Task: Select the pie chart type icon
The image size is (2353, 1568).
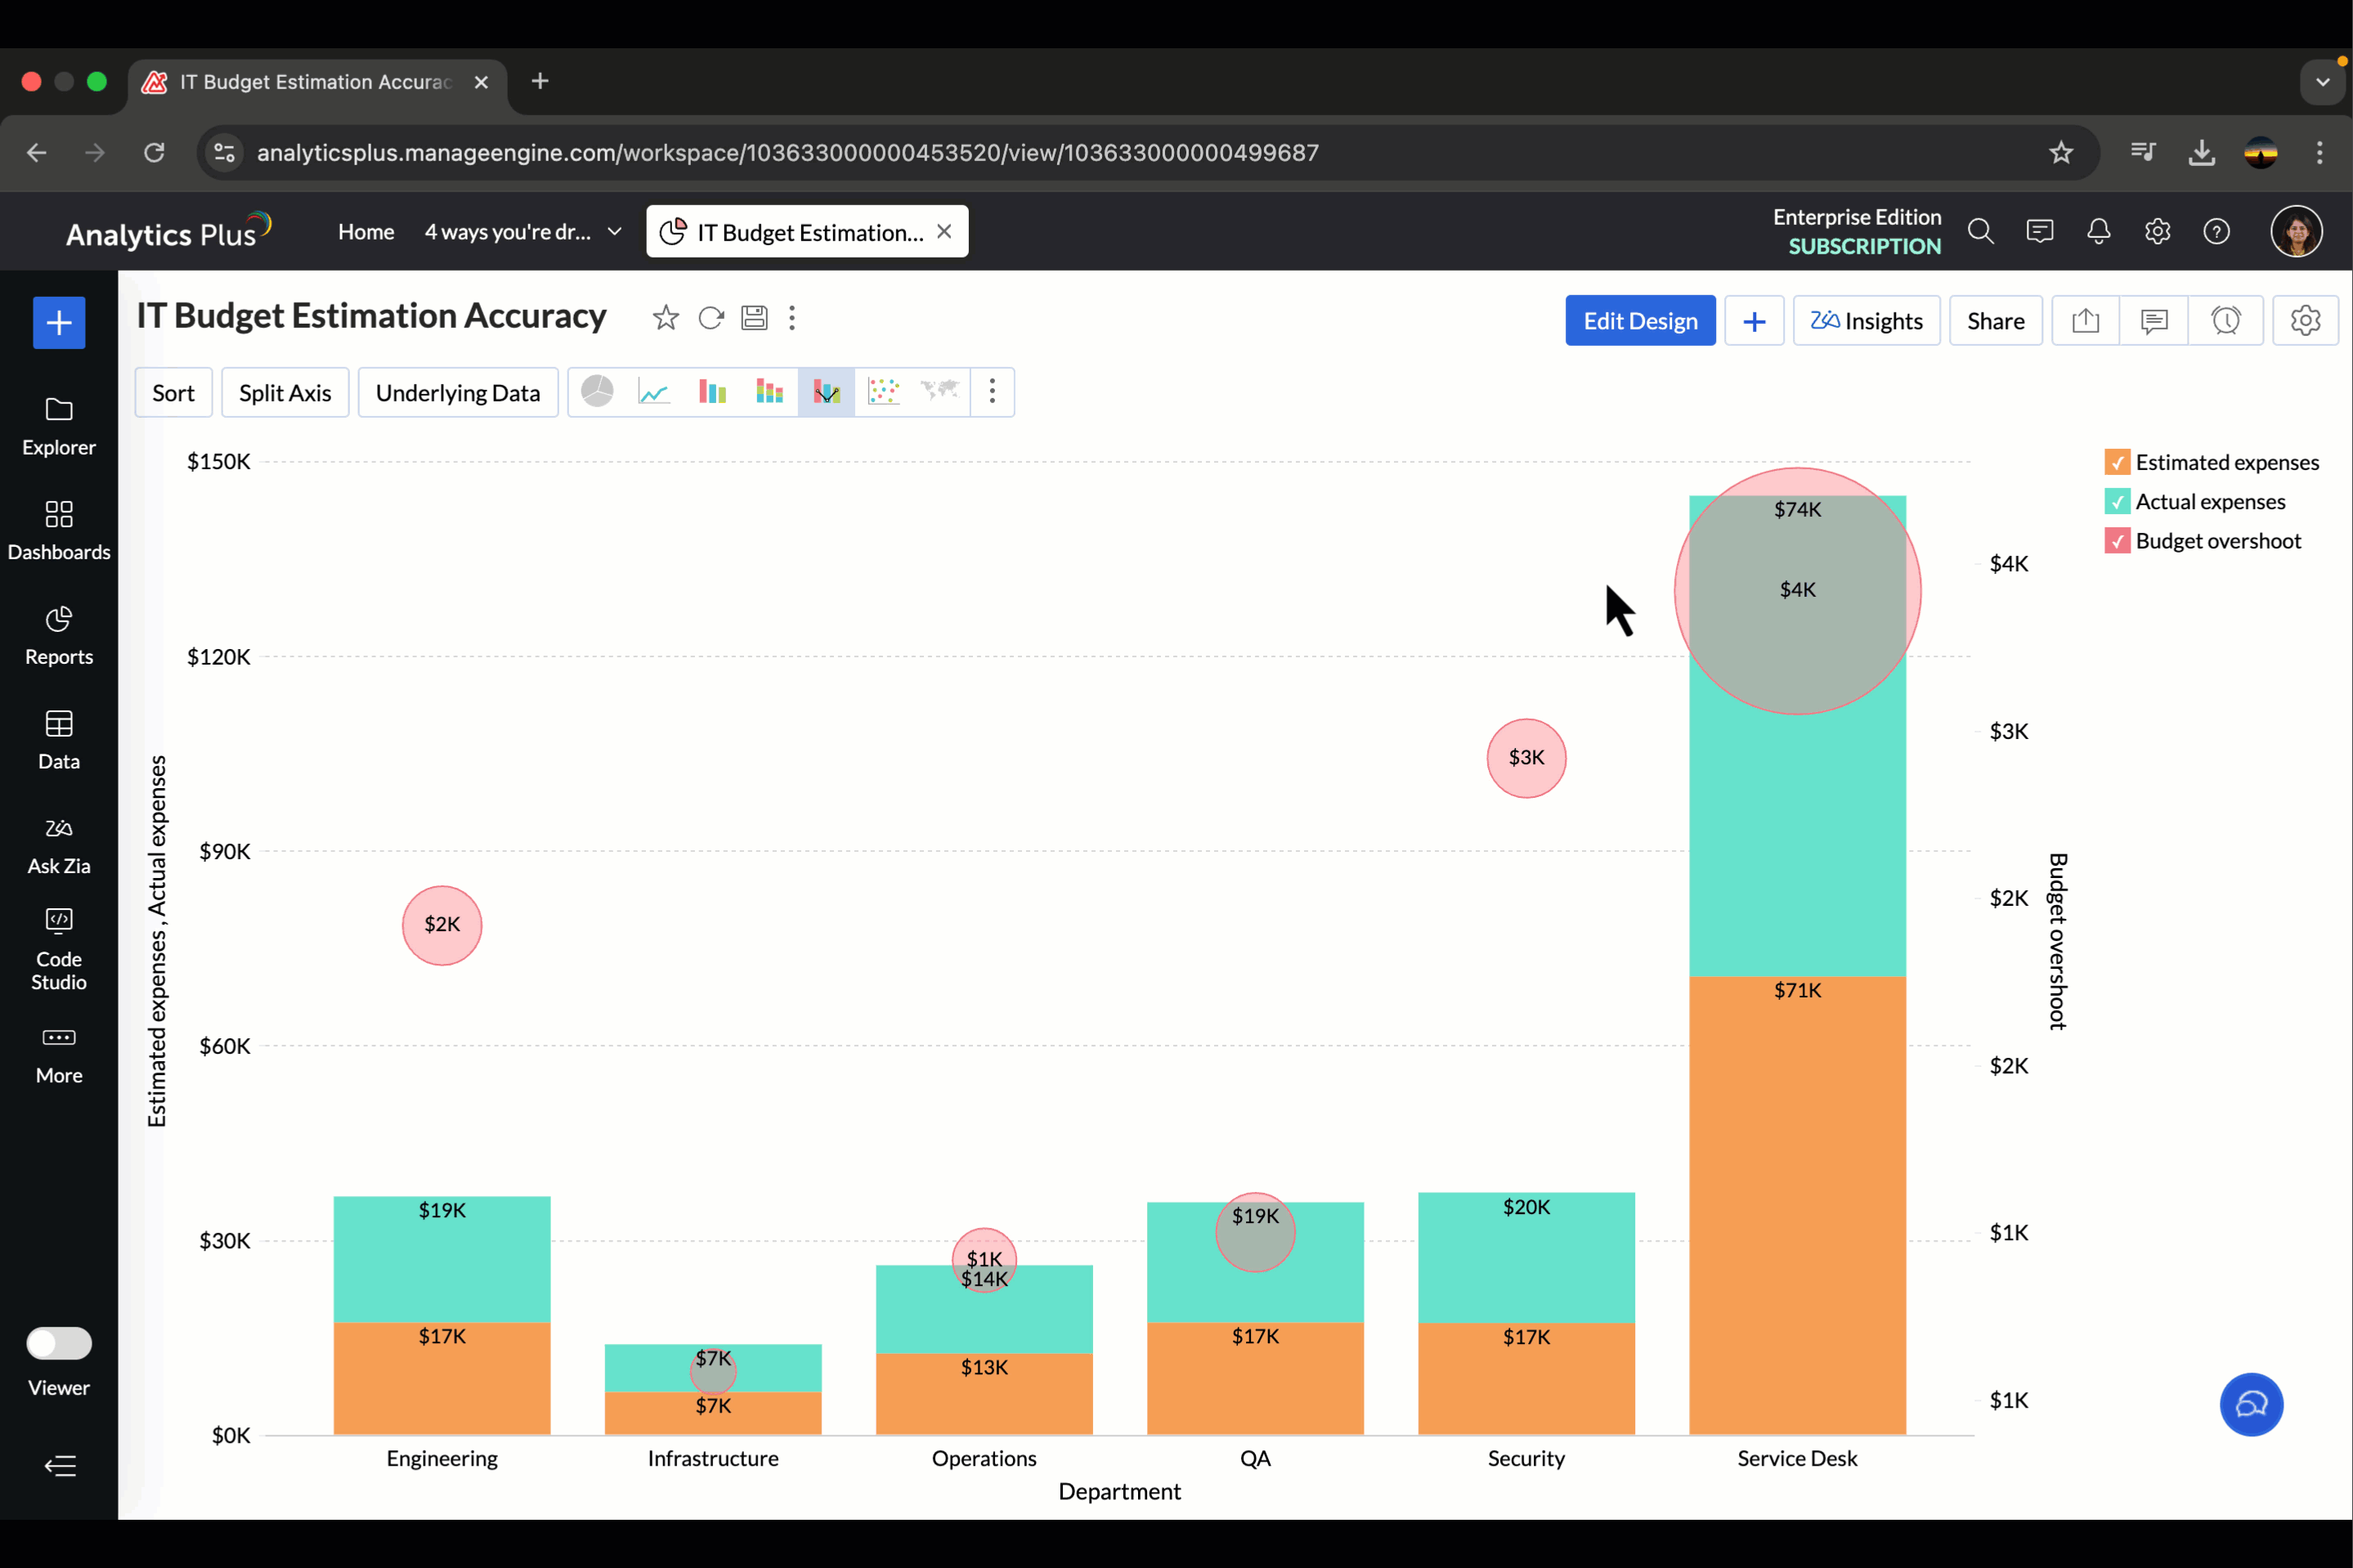Action: pos(597,392)
